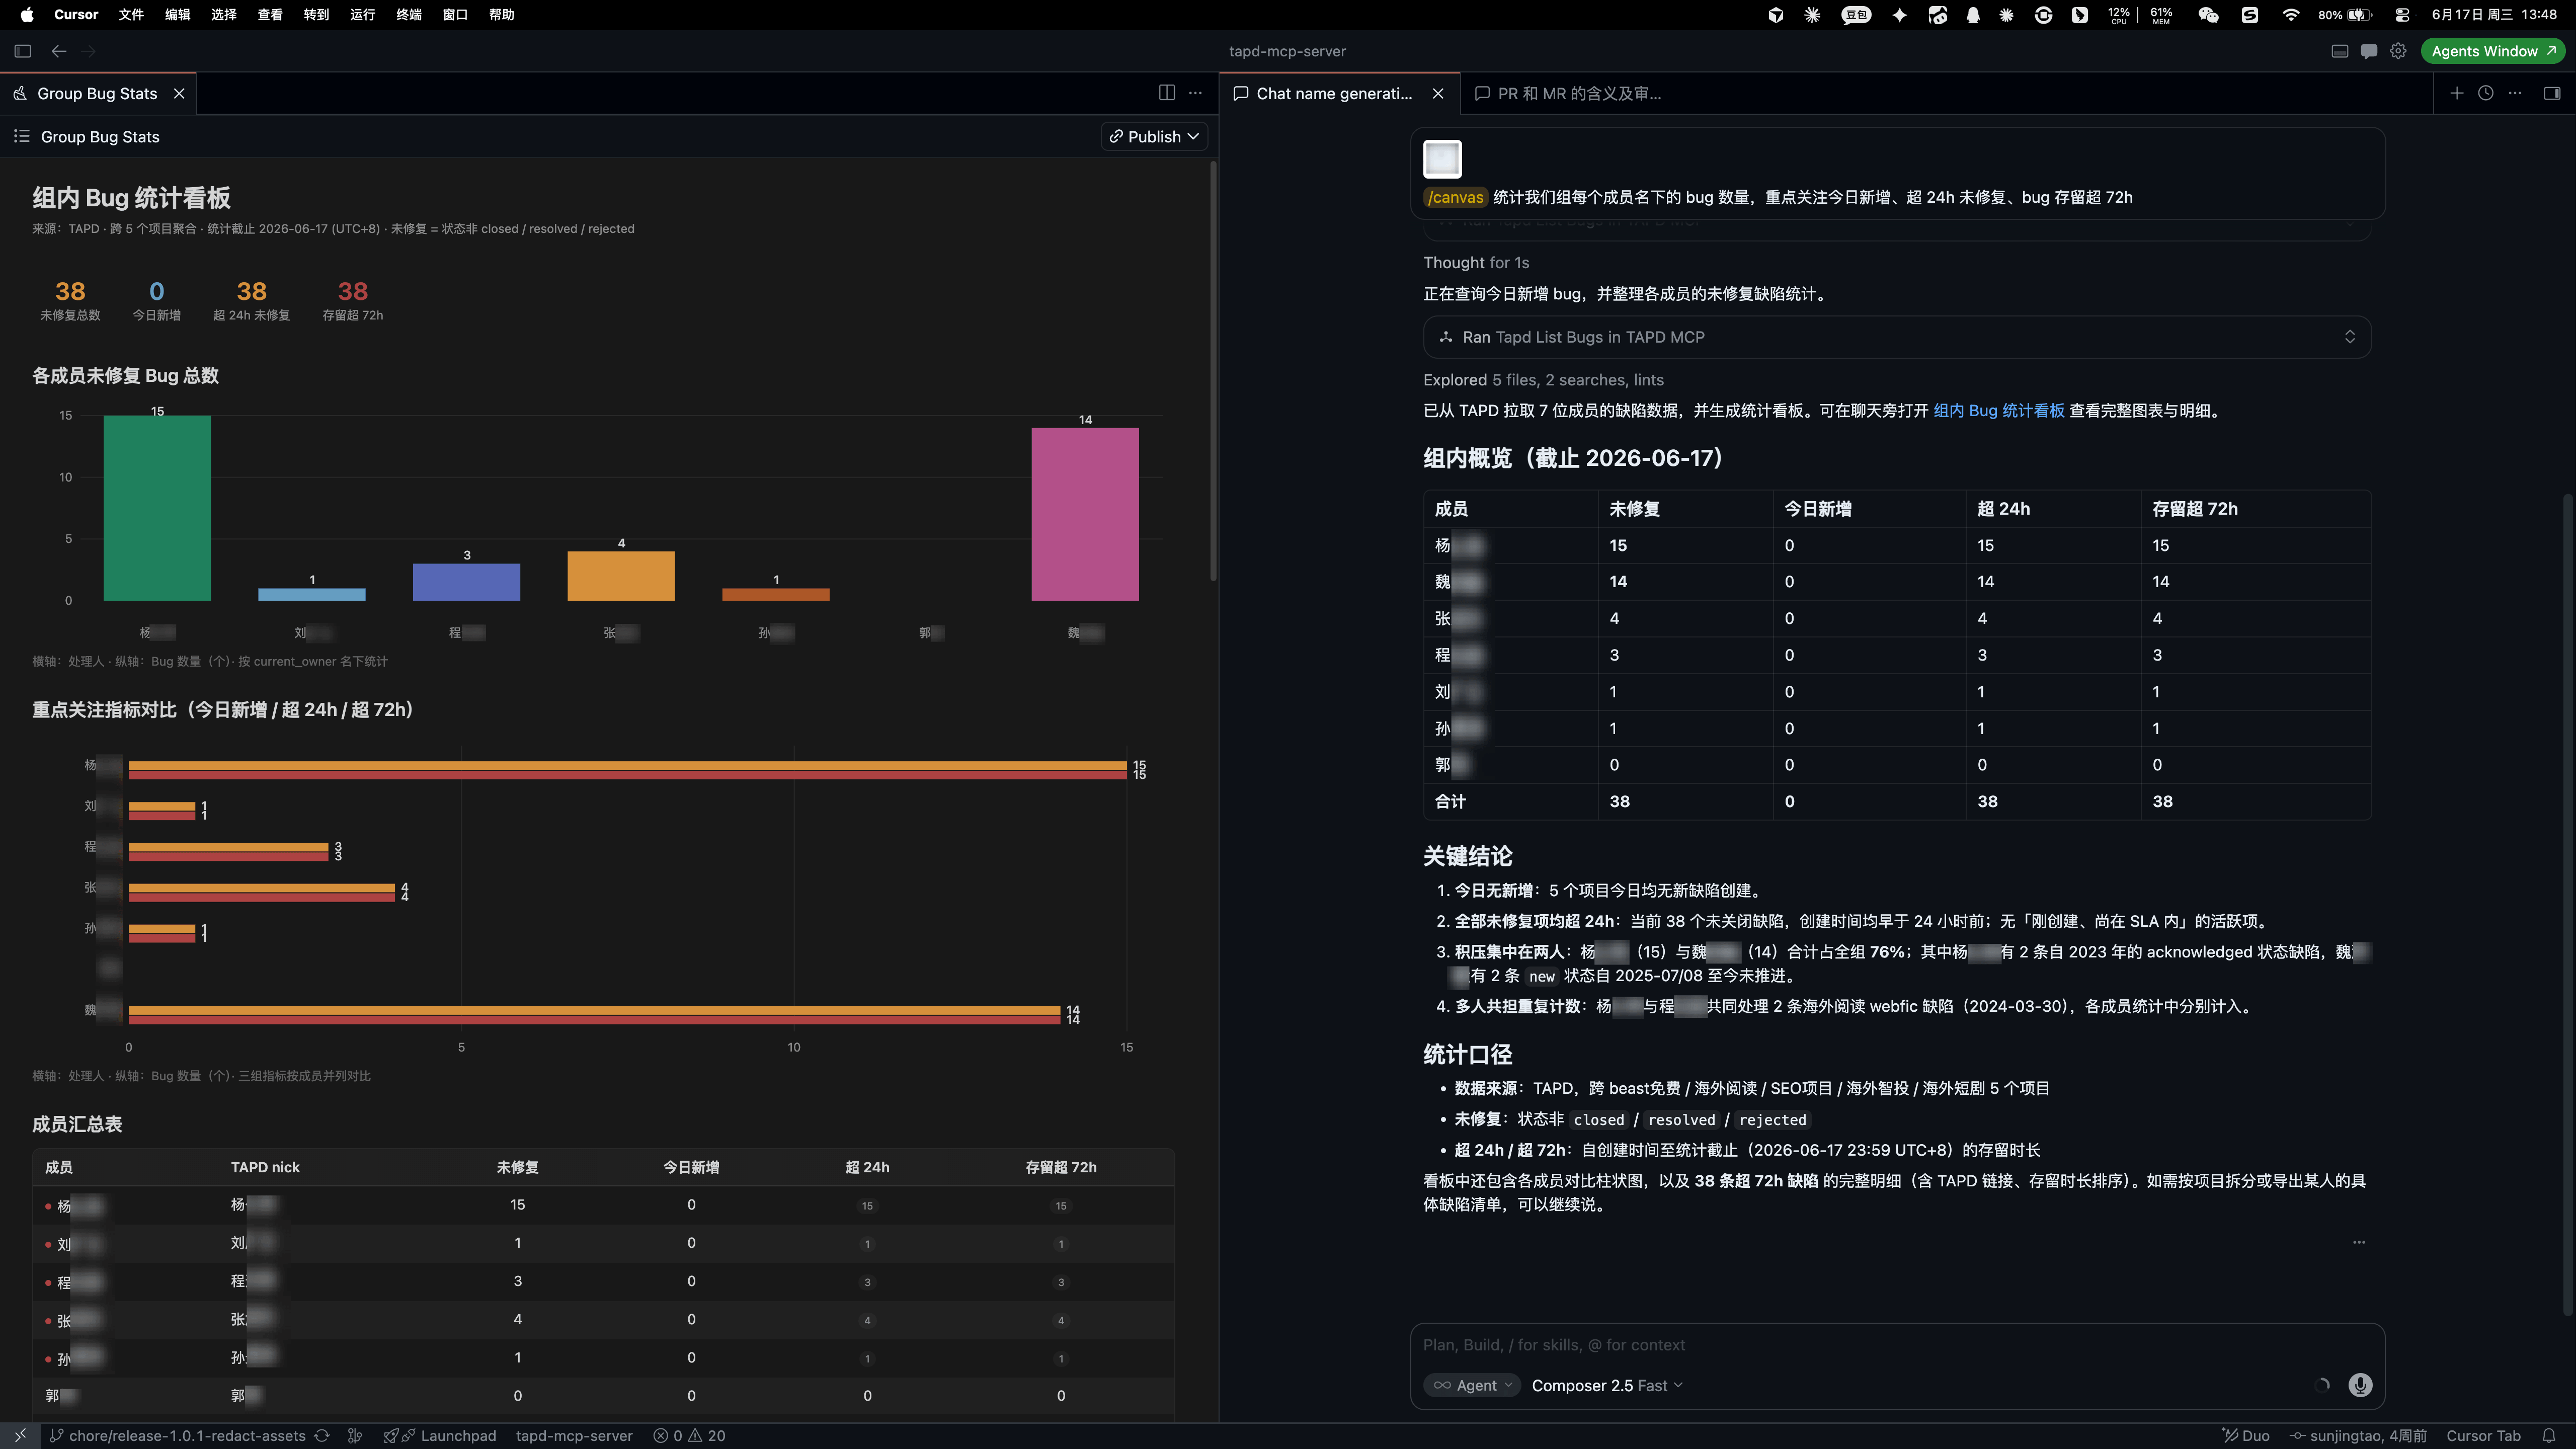Image resolution: width=2576 pixels, height=1449 pixels.
Task: Expand Explored 5 files, 2 searches, lints
Action: [x=1543, y=380]
